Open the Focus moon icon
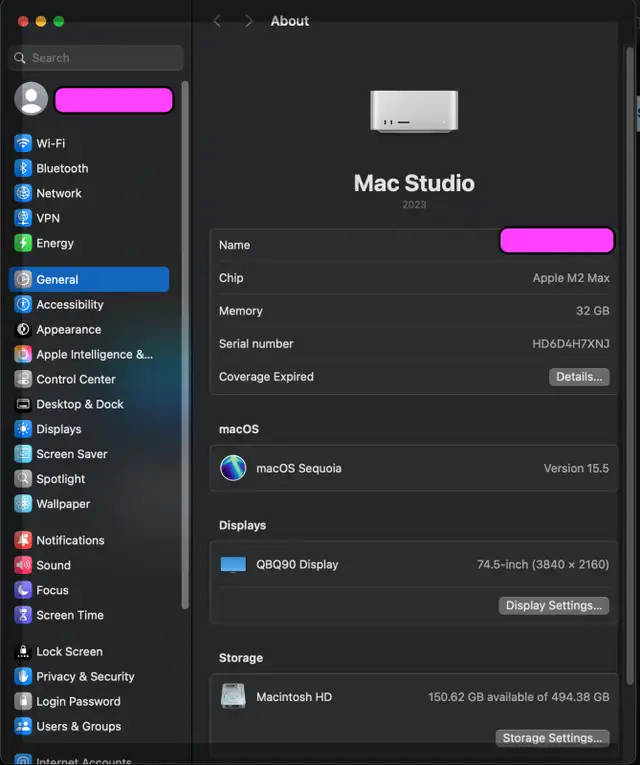640x765 pixels. tap(23, 590)
